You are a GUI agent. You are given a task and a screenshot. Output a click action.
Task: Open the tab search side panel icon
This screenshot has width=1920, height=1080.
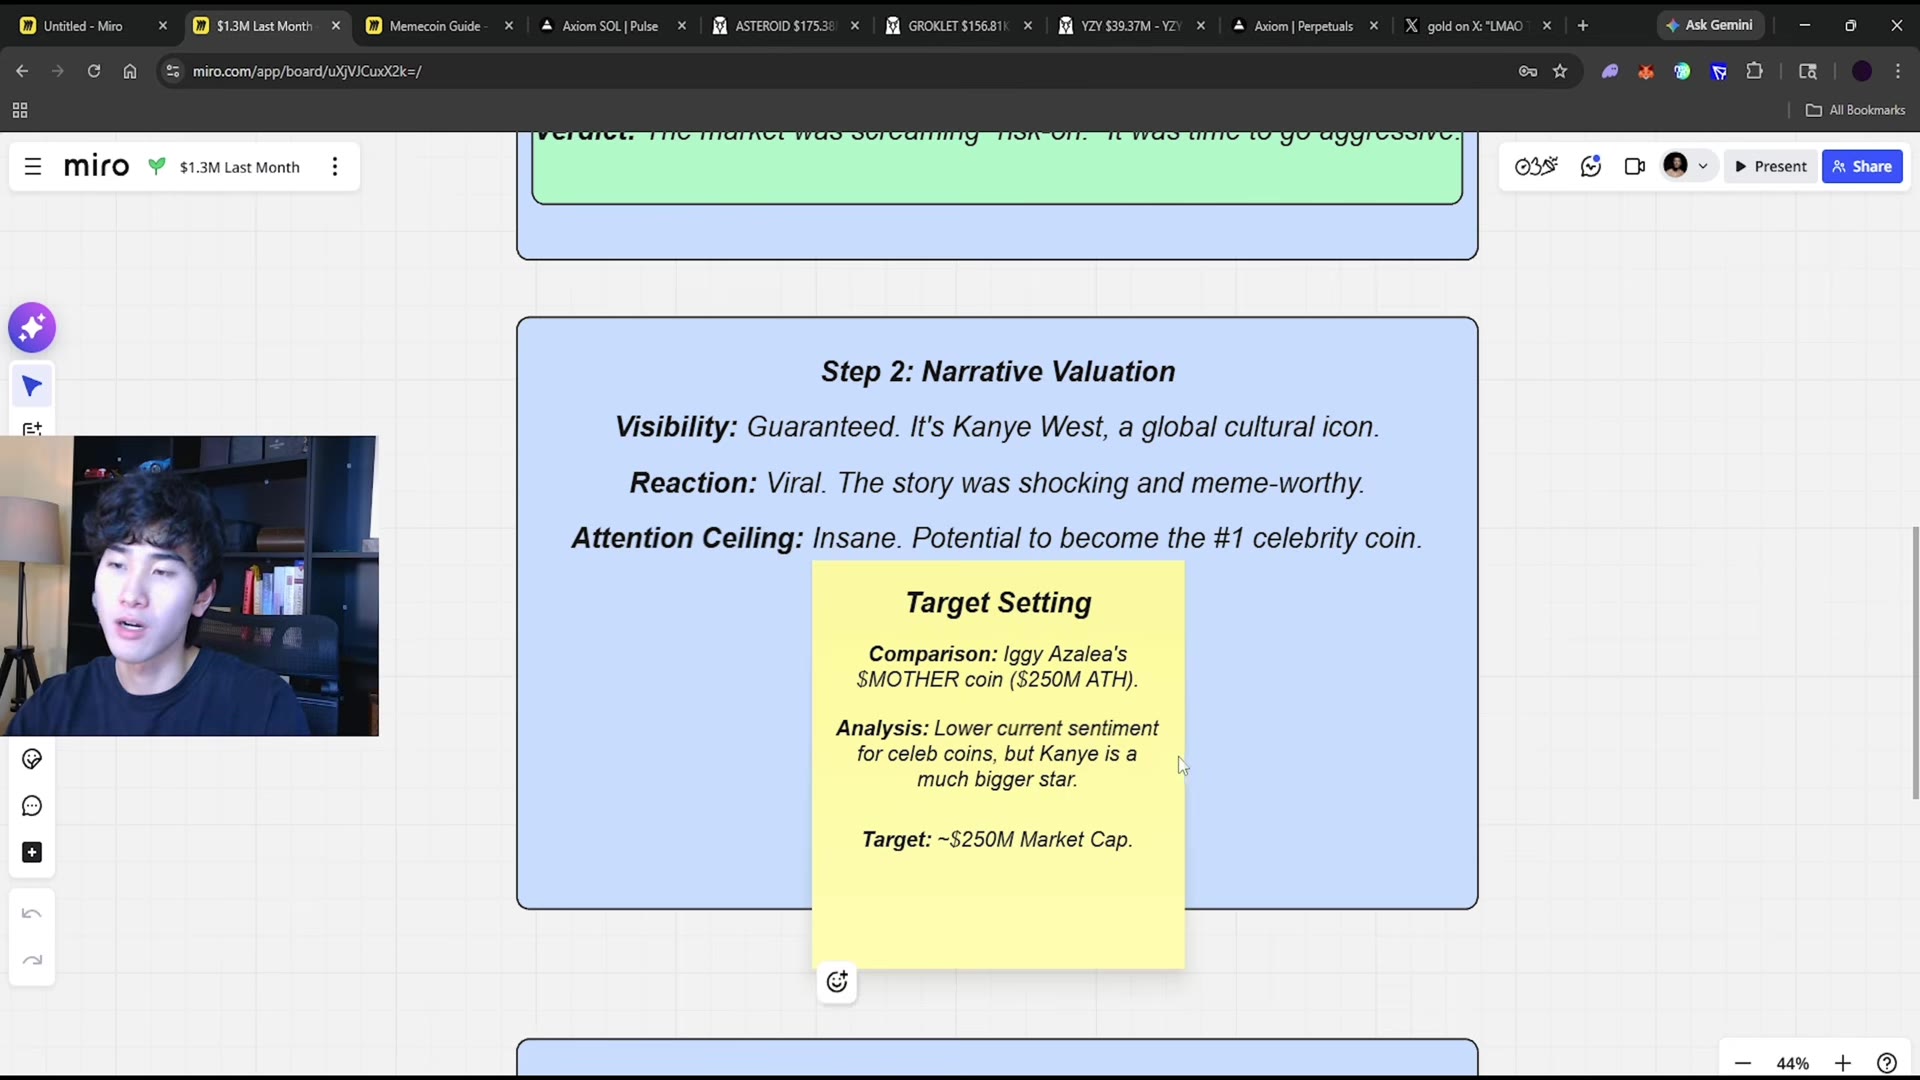pyautogui.click(x=1808, y=71)
